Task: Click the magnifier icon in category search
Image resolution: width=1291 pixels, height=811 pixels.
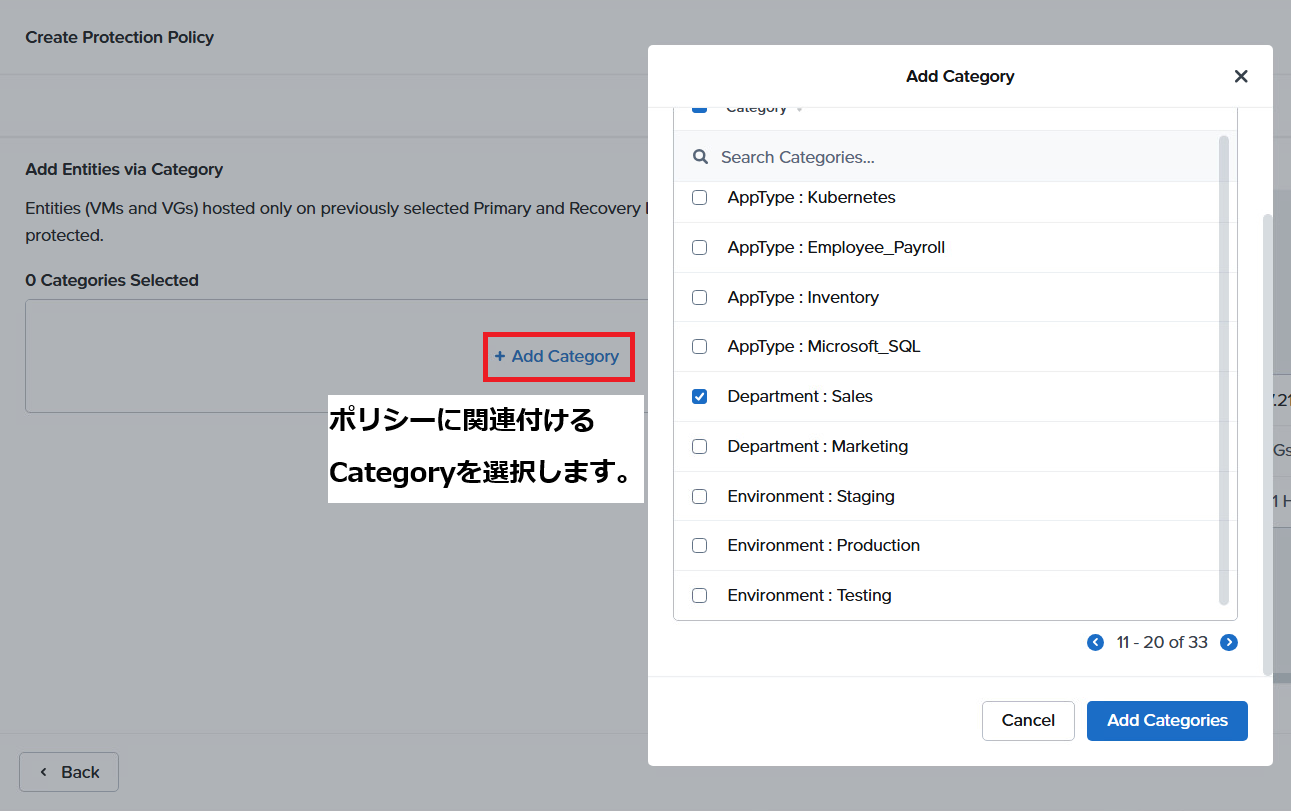Action: pyautogui.click(x=701, y=157)
